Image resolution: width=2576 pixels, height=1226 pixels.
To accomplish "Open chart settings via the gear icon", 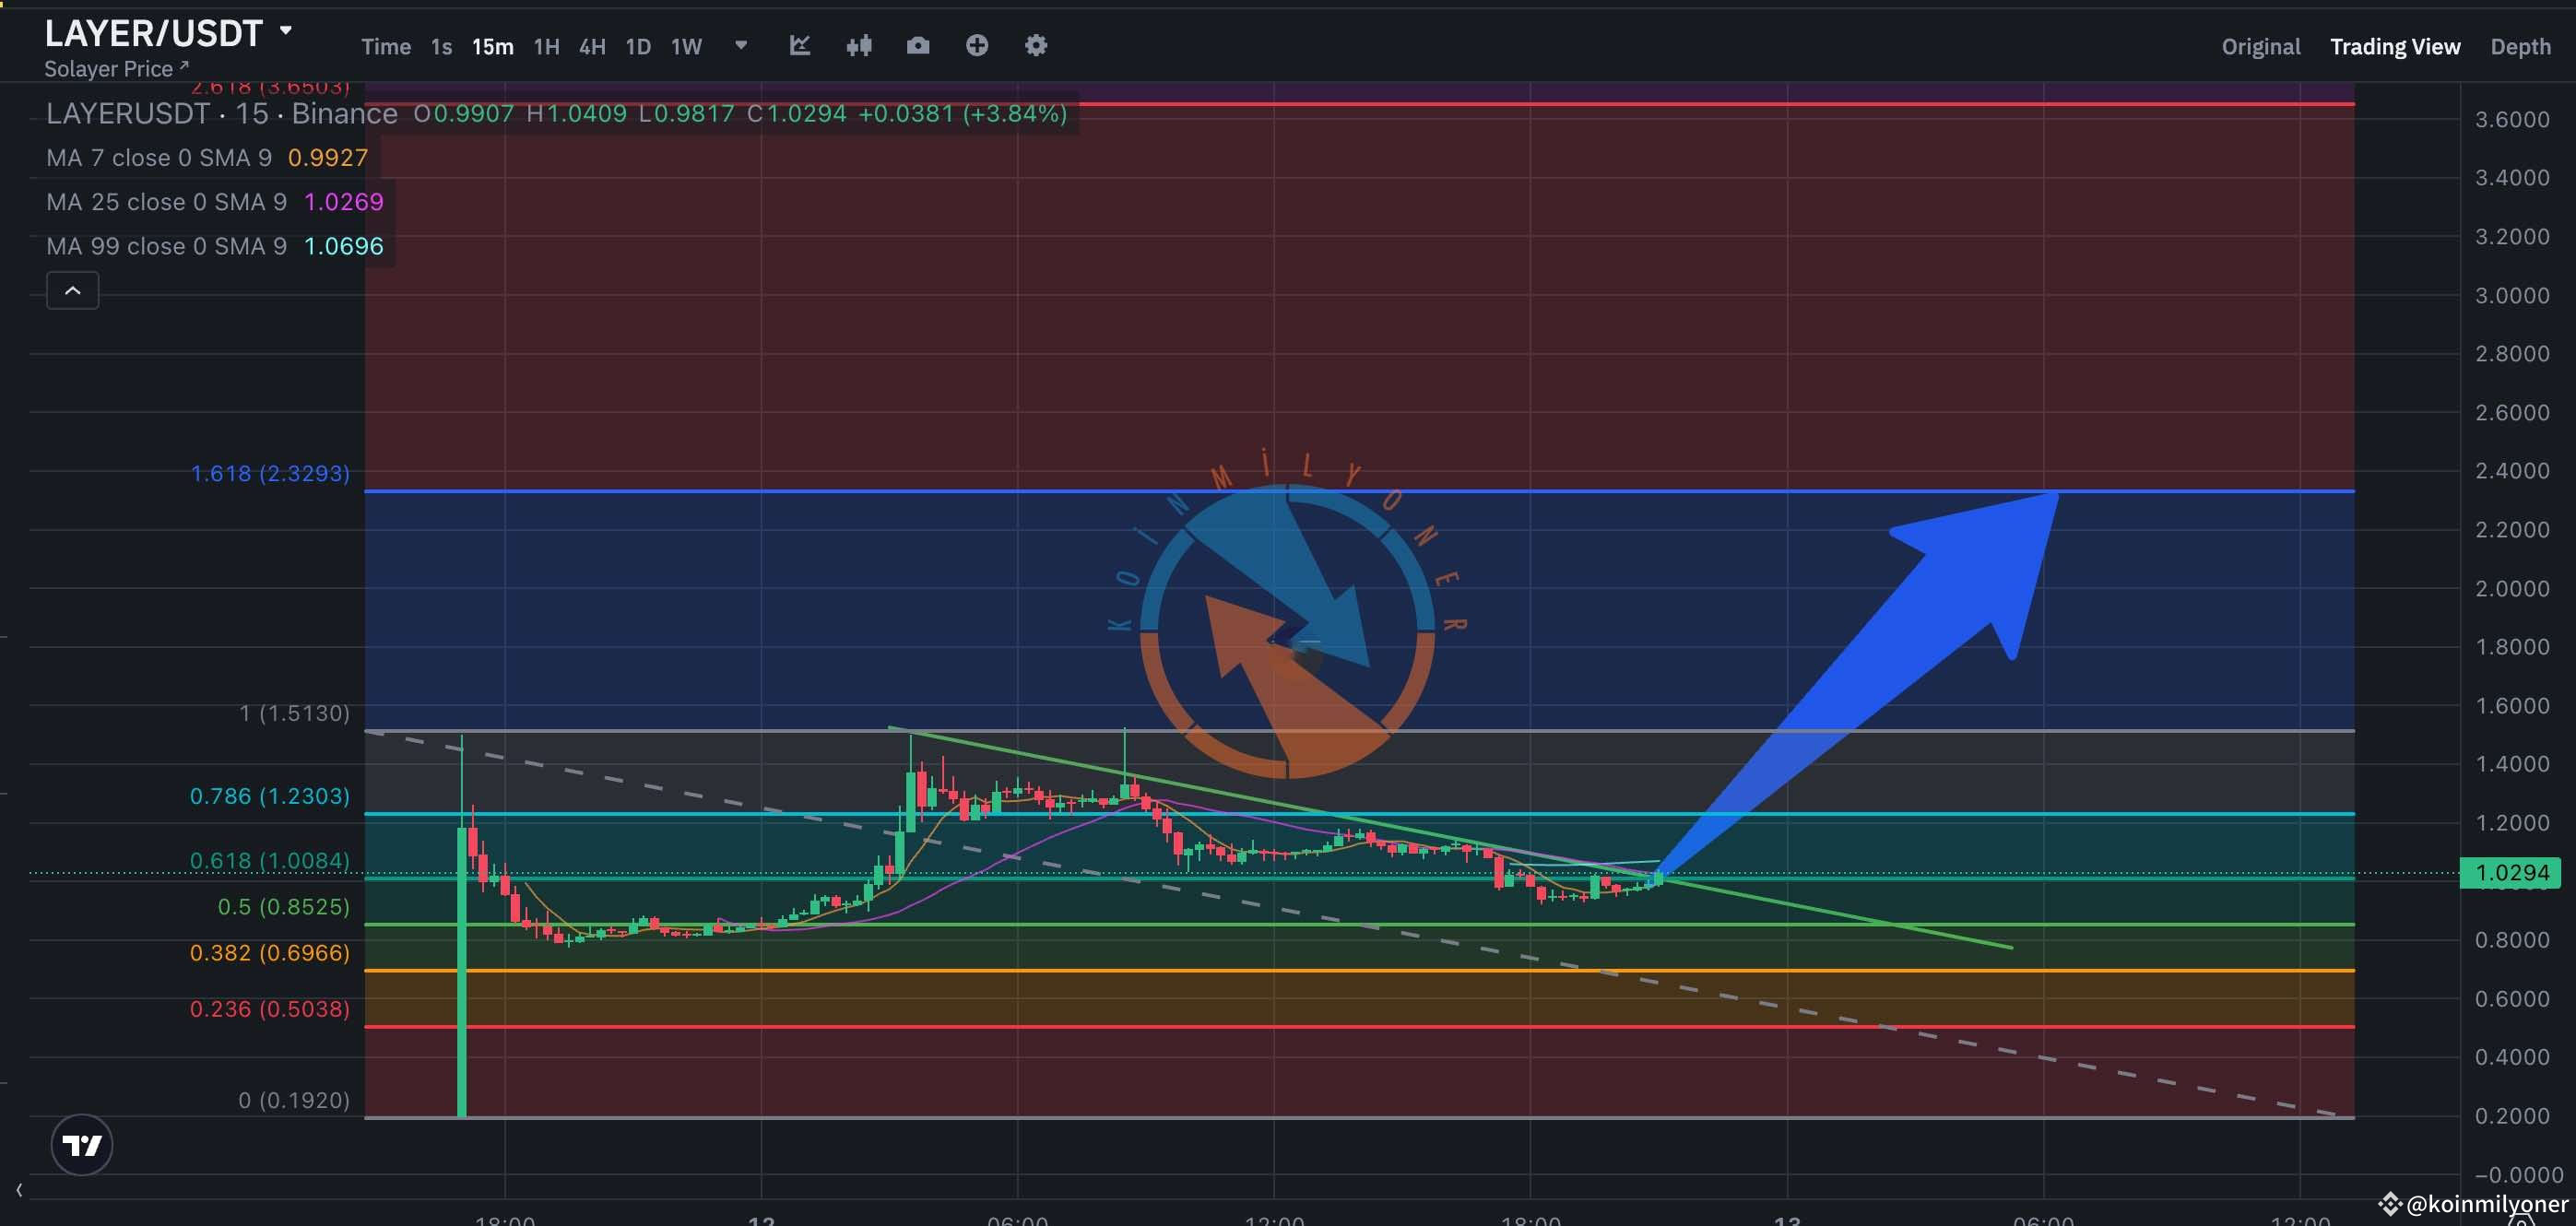I will pyautogui.click(x=1035, y=45).
